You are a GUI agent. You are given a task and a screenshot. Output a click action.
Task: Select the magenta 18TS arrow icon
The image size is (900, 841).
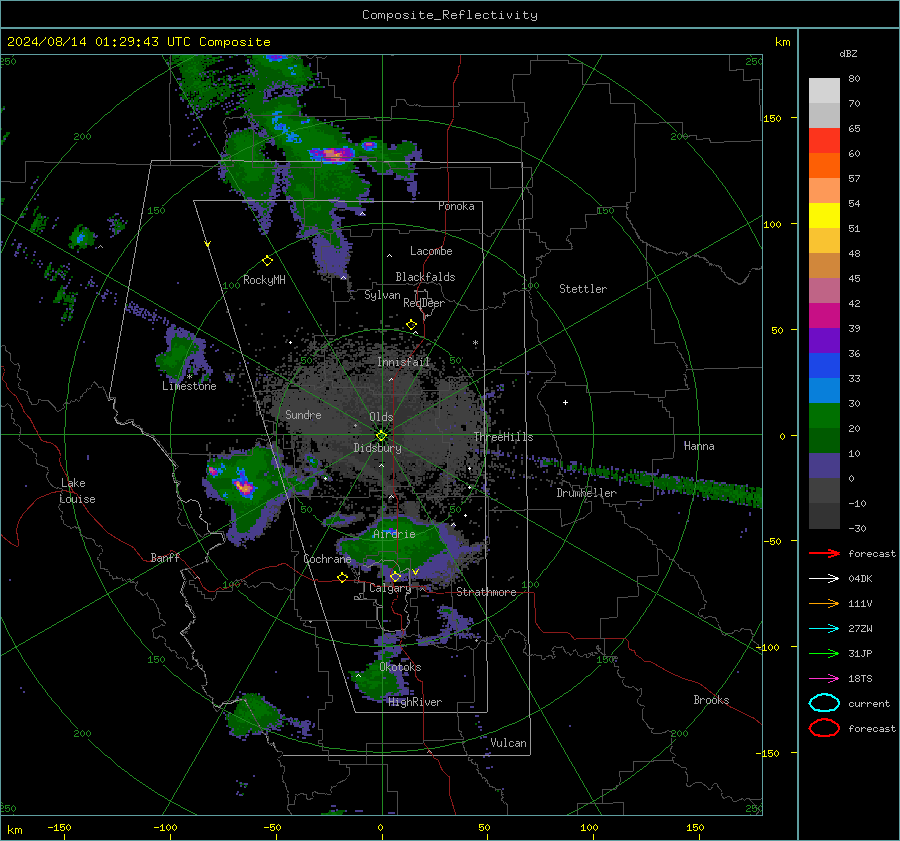coord(824,679)
